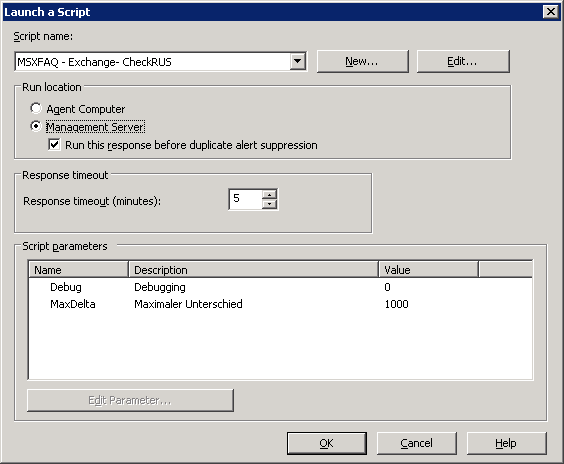The width and height of the screenshot is (564, 464).
Task: Click the Description column header
Action: (x=253, y=269)
